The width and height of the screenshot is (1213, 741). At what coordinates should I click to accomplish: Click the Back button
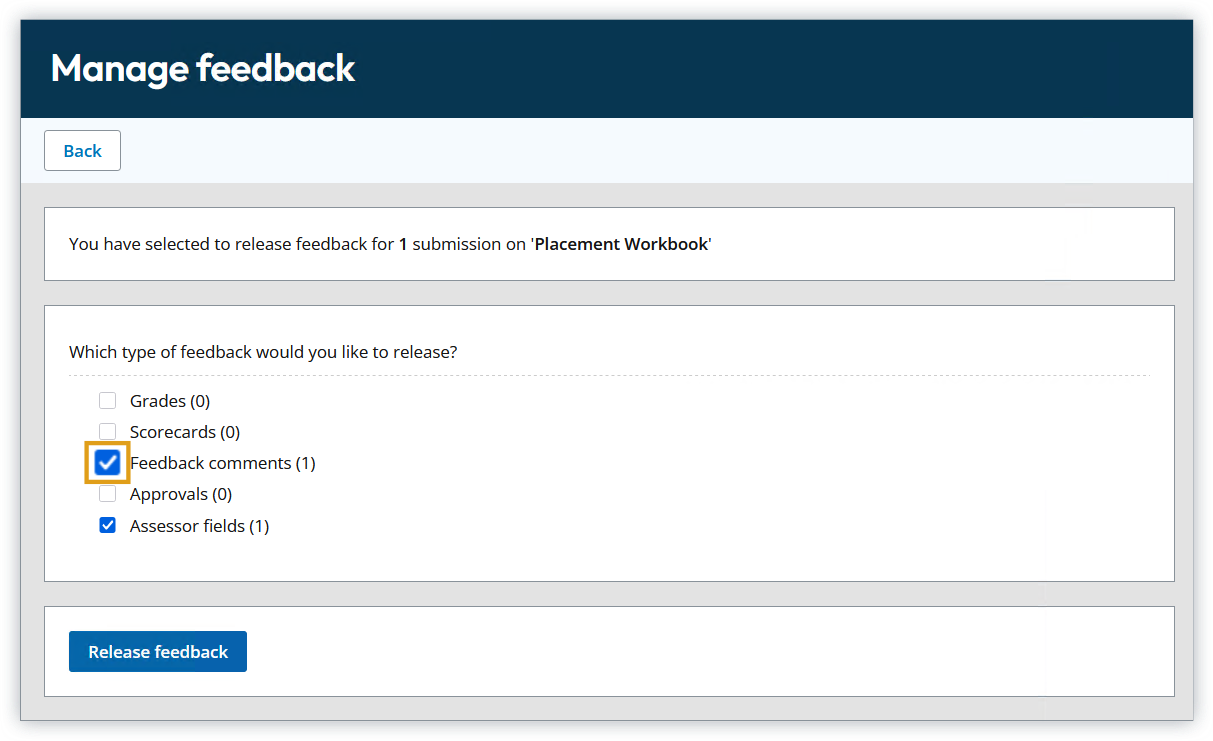click(x=82, y=151)
